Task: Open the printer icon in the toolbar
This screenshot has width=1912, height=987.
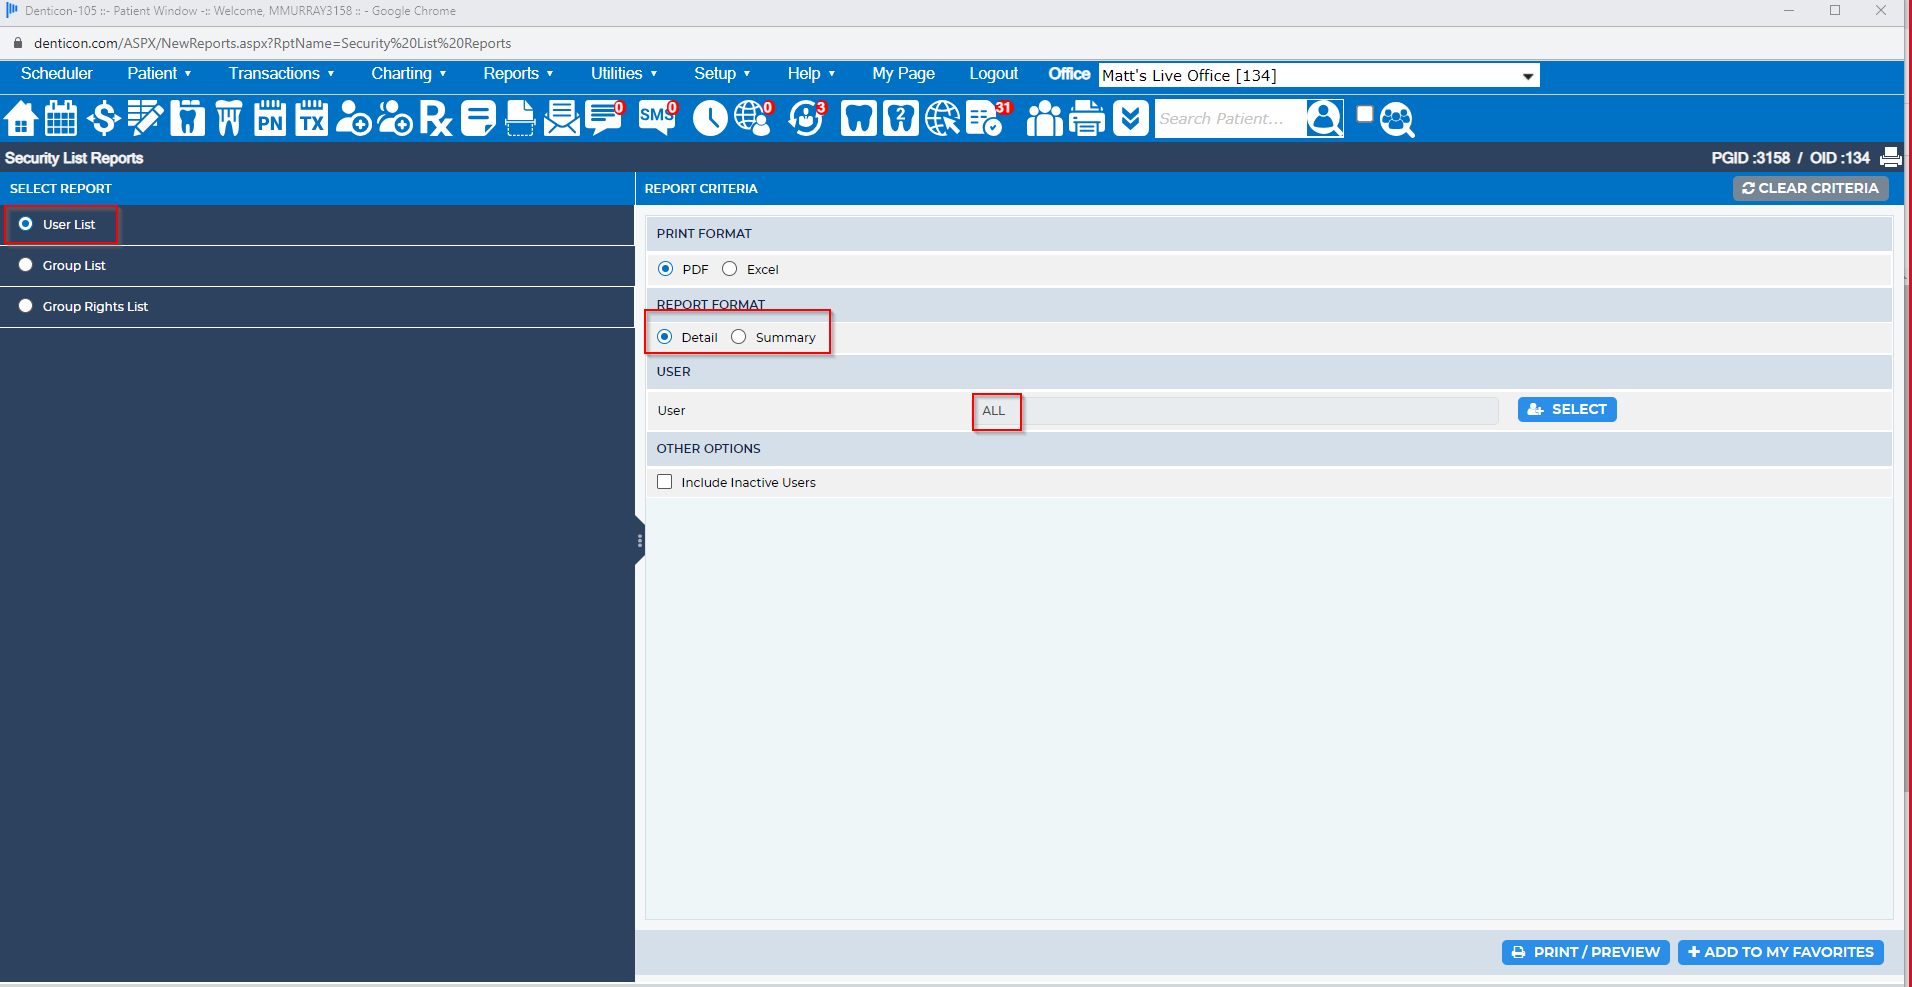Action: pos(1086,118)
